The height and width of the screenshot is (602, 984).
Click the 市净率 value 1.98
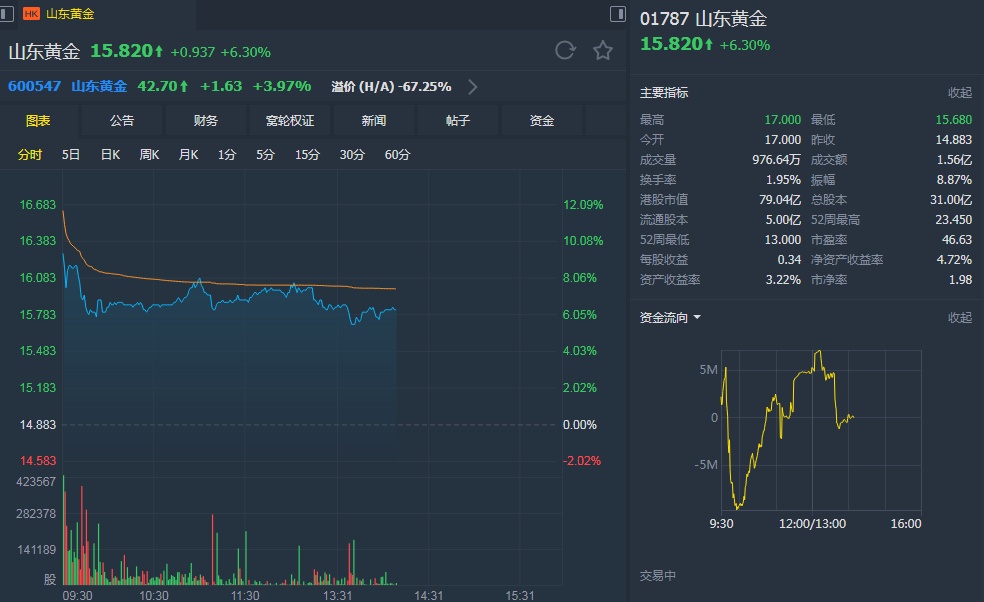960,279
